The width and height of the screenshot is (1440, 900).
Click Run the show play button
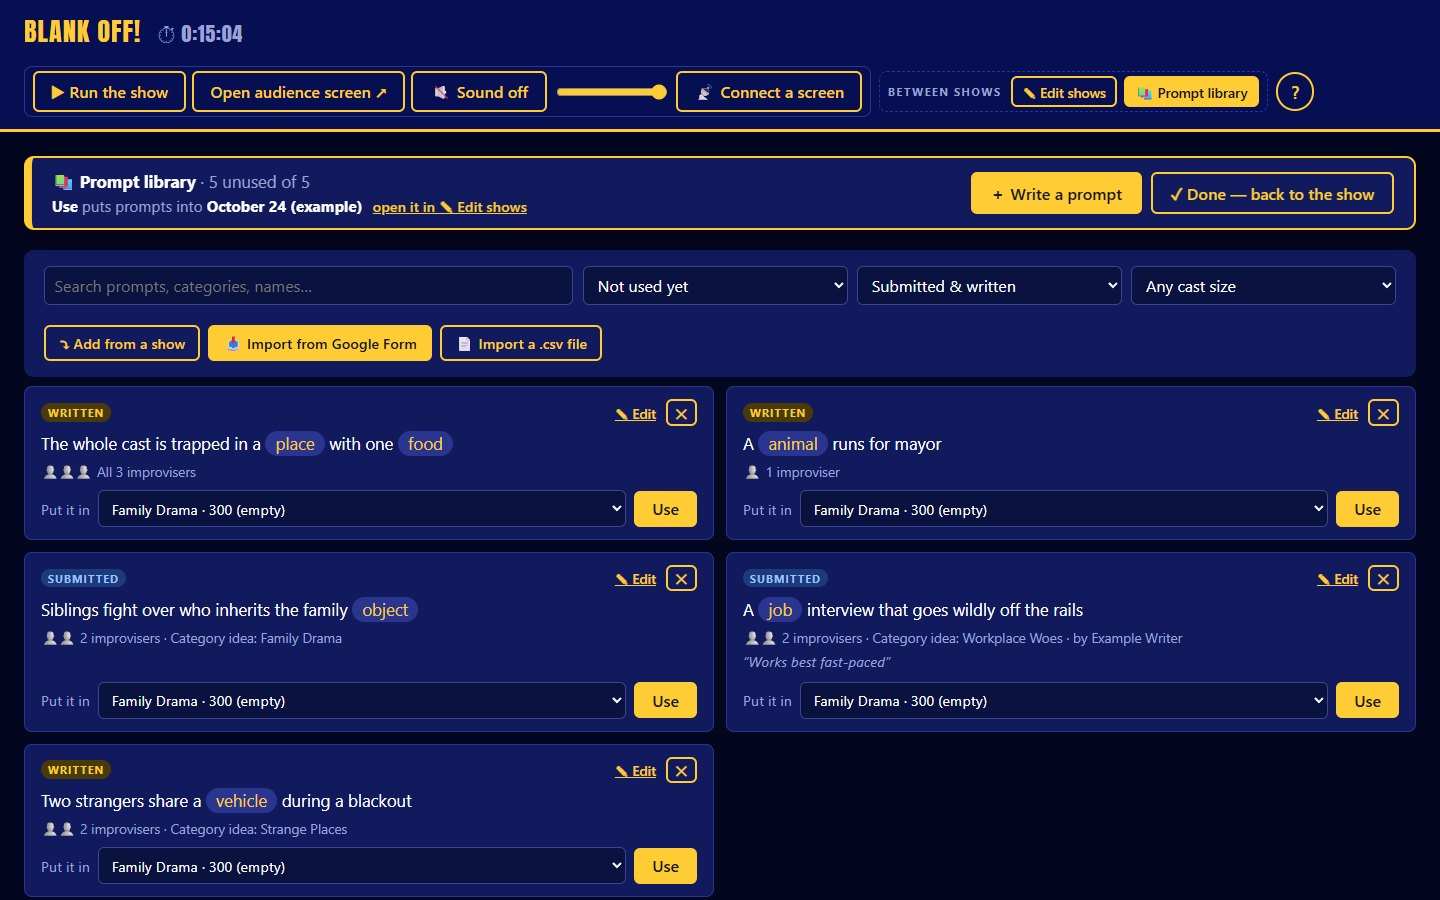[109, 92]
